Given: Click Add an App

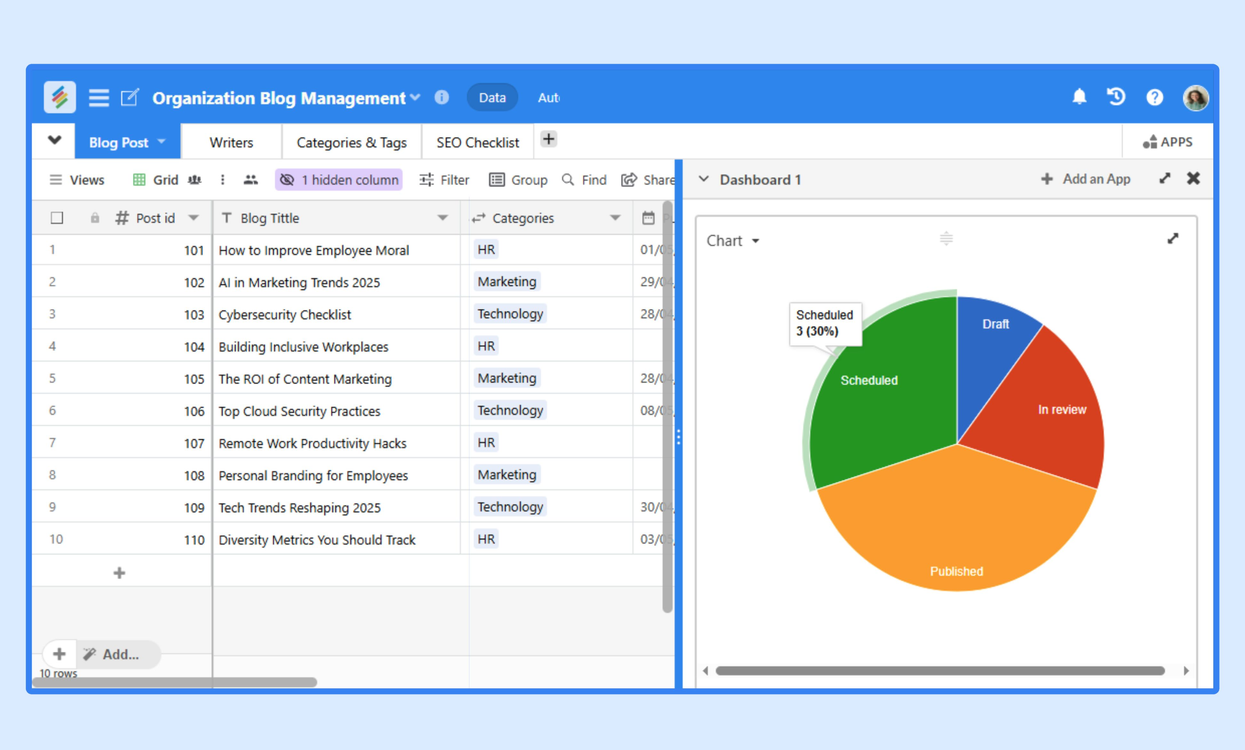Looking at the screenshot, I should click(x=1085, y=179).
